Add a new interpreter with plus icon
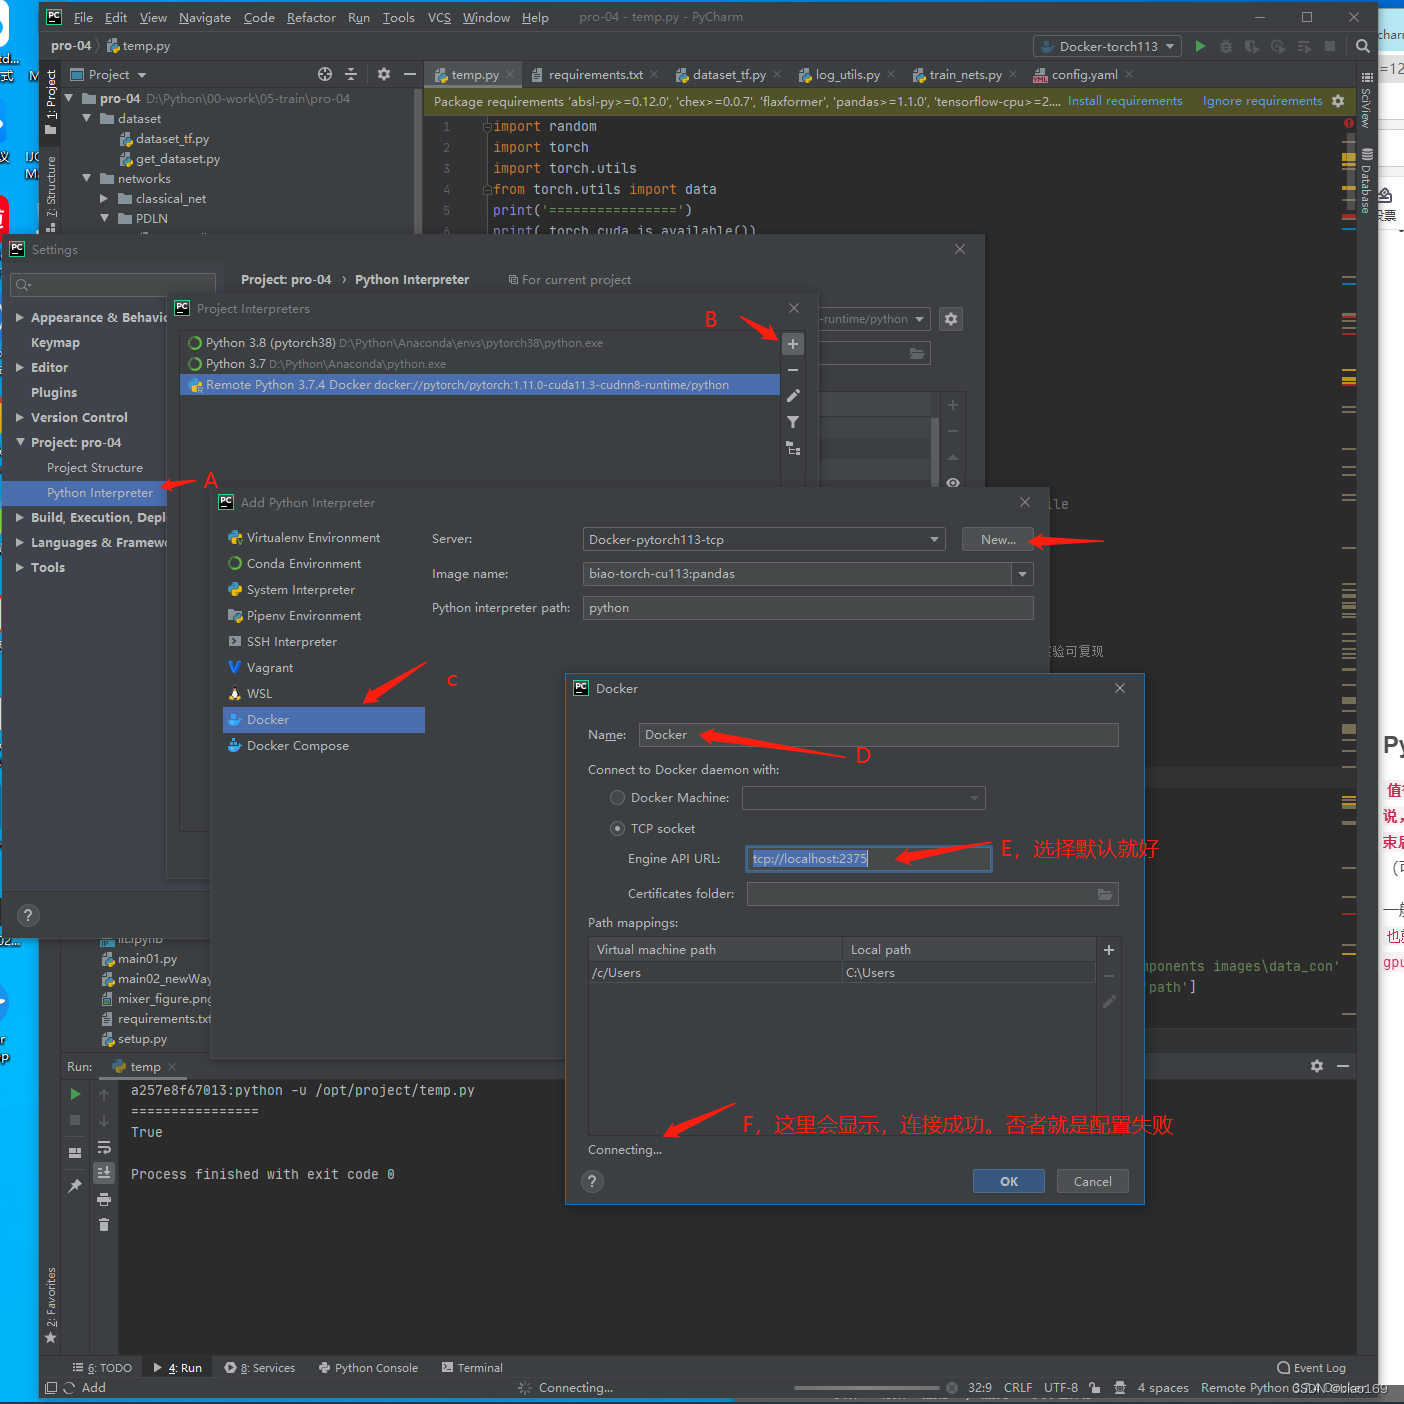Screen dimensions: 1404x1404 [793, 344]
